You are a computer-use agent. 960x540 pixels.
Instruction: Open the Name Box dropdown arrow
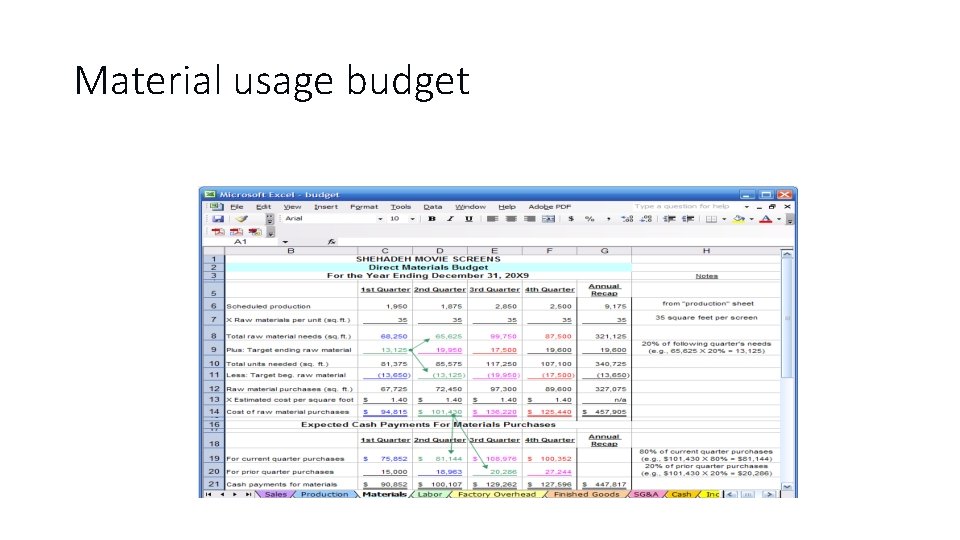[x=285, y=242]
